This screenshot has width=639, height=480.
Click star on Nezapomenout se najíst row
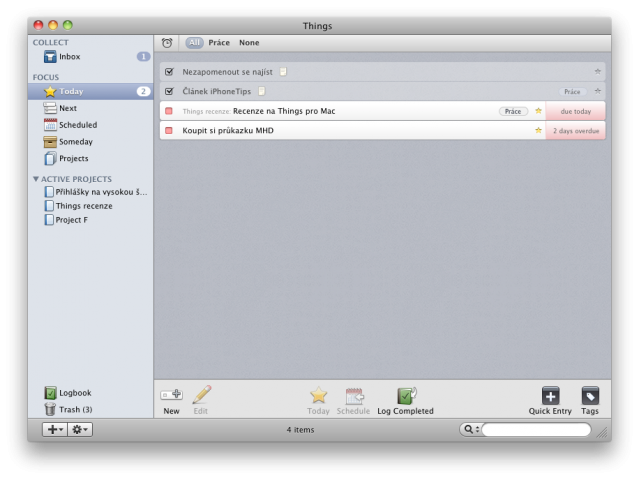click(x=597, y=72)
